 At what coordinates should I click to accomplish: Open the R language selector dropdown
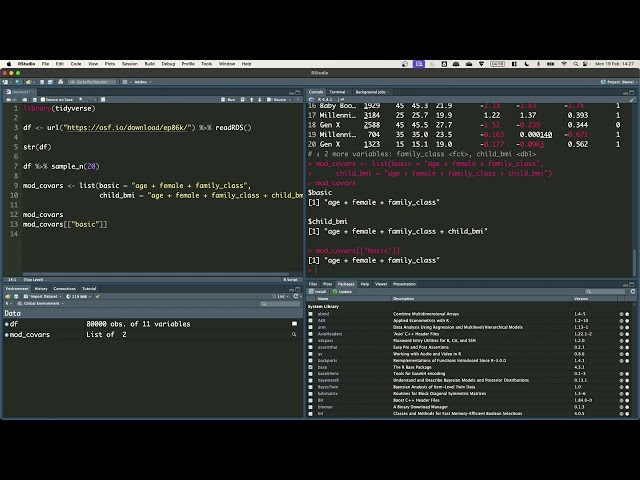pos(8,304)
